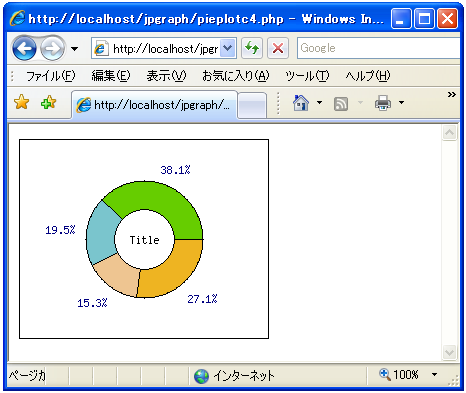Open the ヘルプ(H) menu
466x393 pixels.
(x=368, y=76)
